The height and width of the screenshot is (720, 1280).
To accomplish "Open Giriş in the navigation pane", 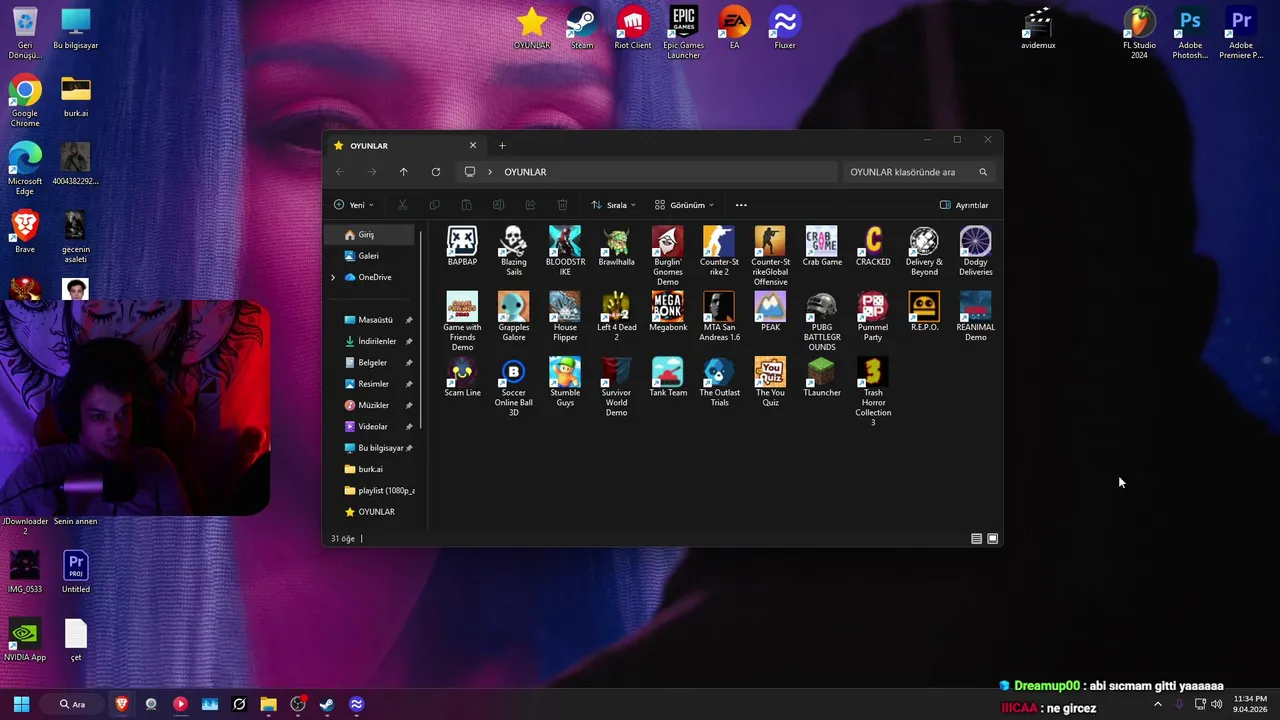I will coord(371,234).
